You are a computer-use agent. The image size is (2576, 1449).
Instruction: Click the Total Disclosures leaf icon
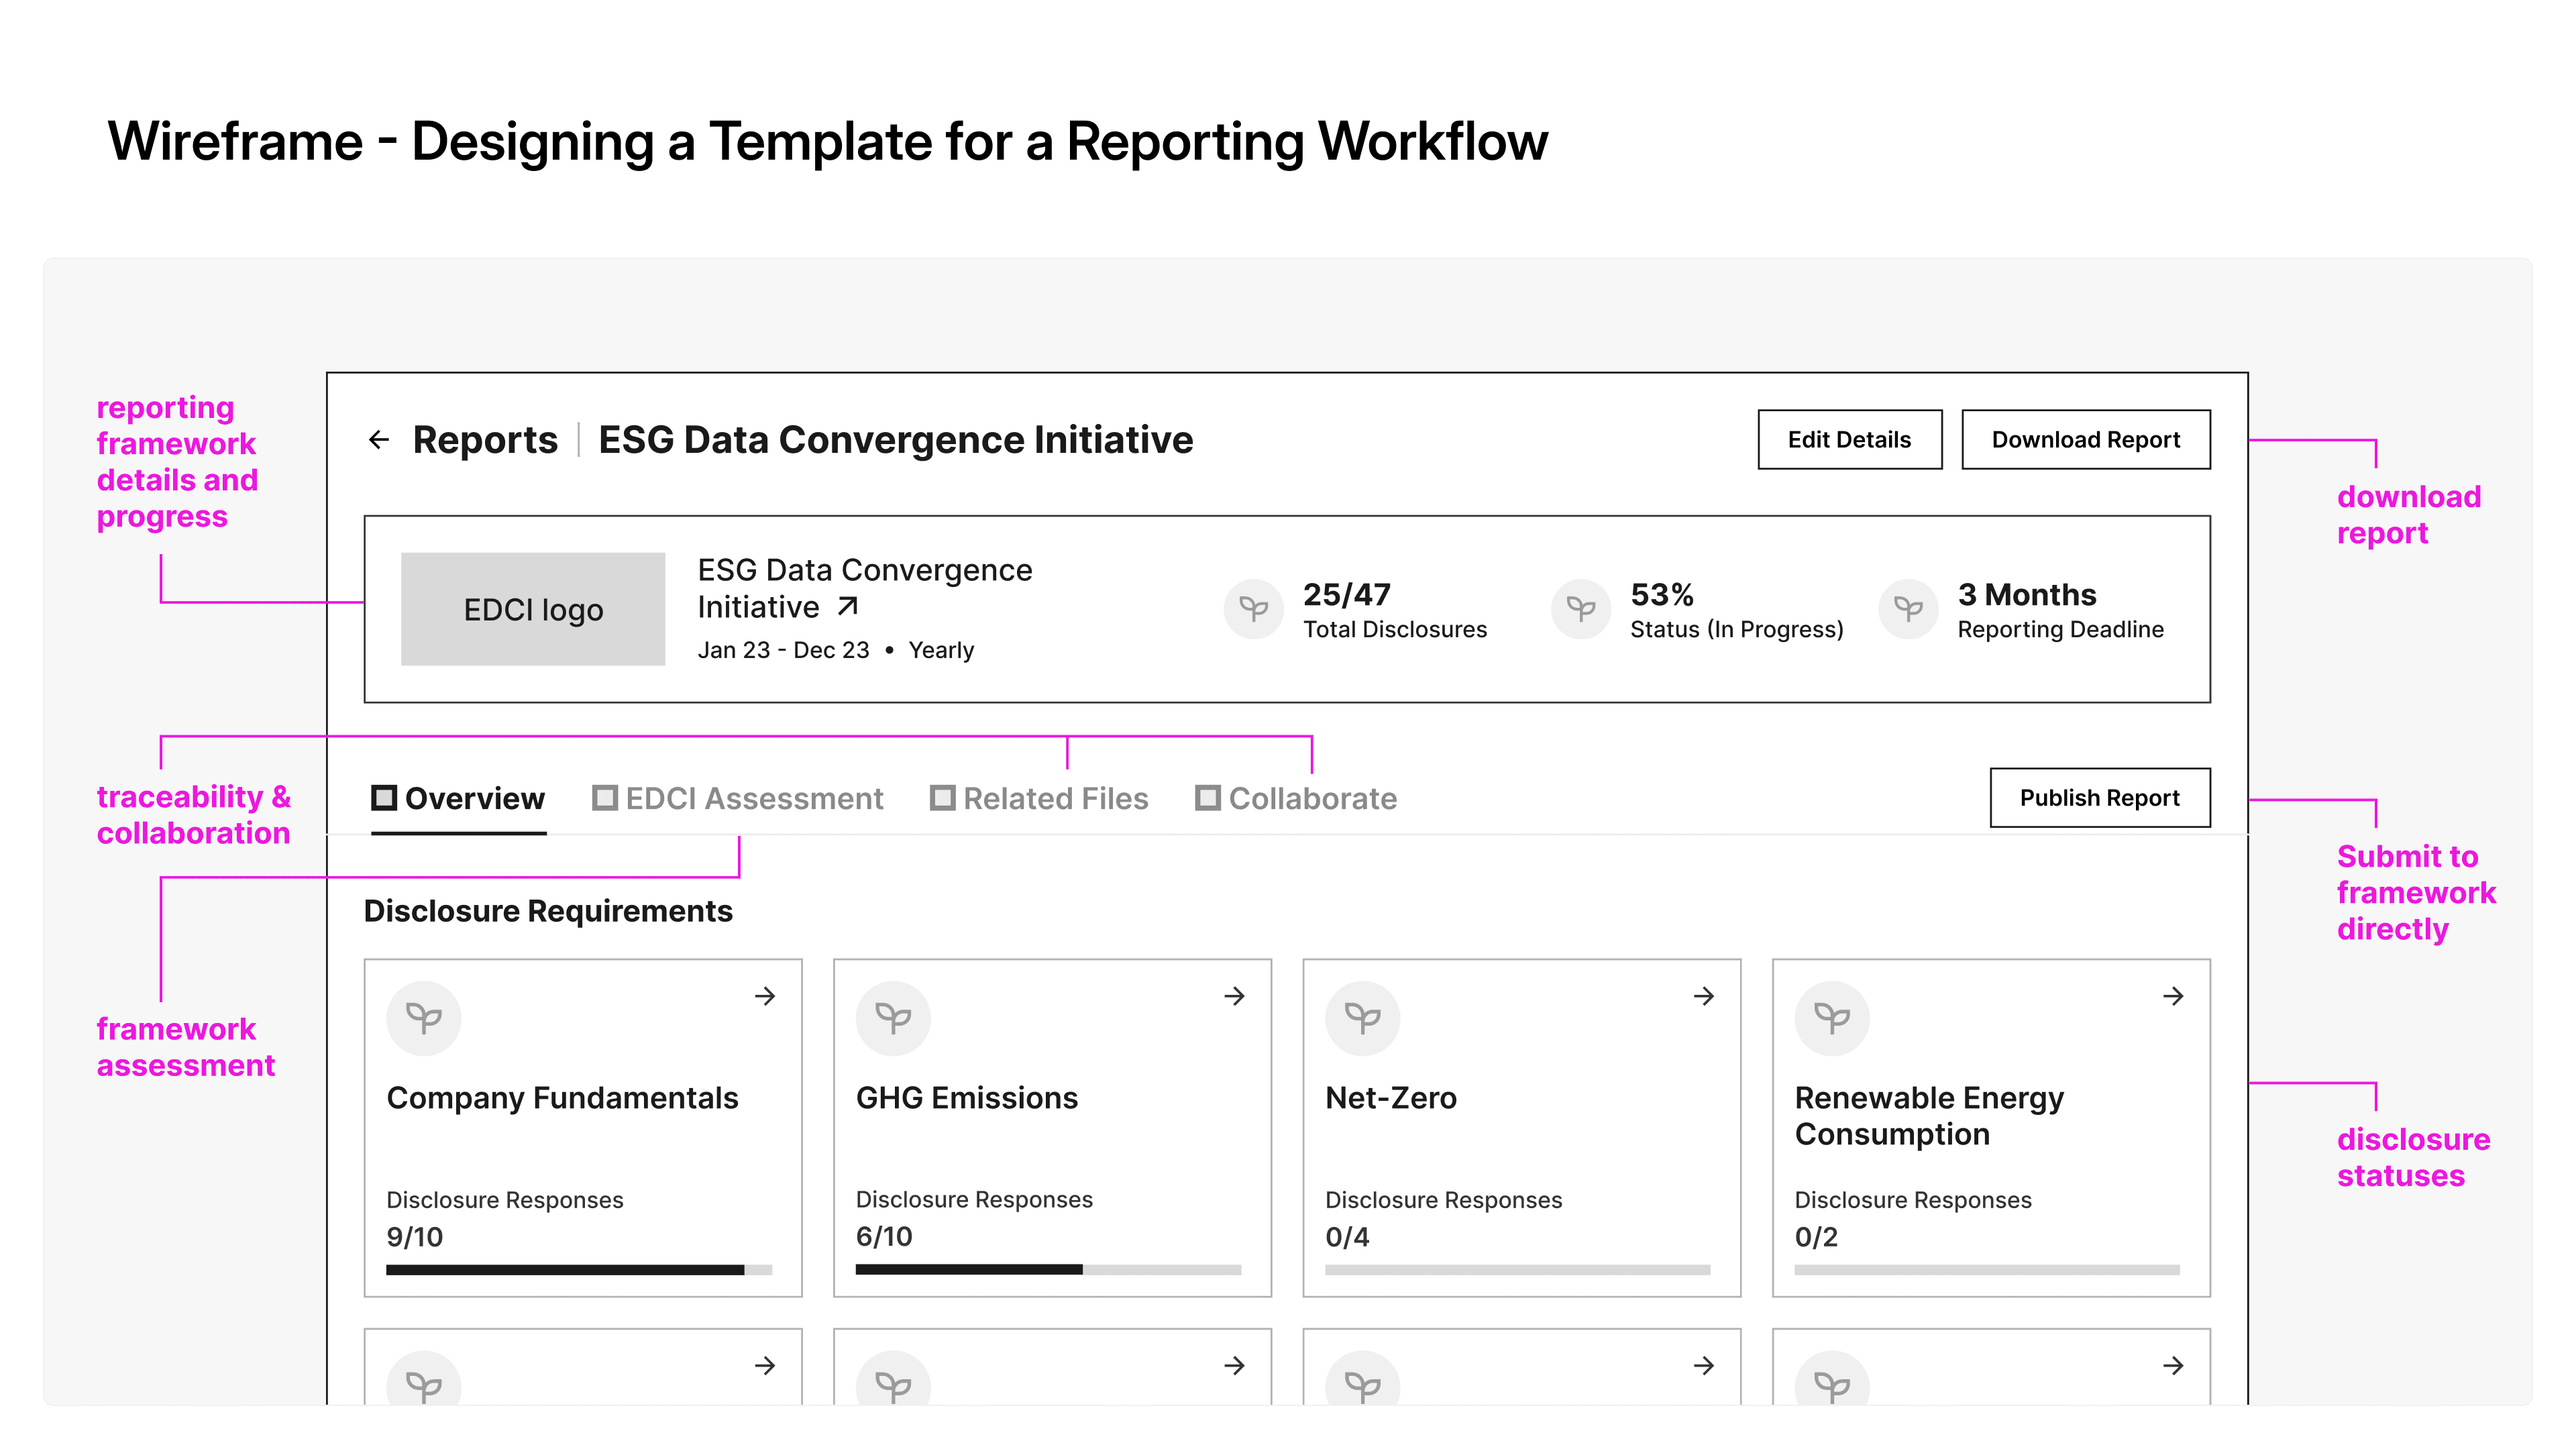(1253, 608)
